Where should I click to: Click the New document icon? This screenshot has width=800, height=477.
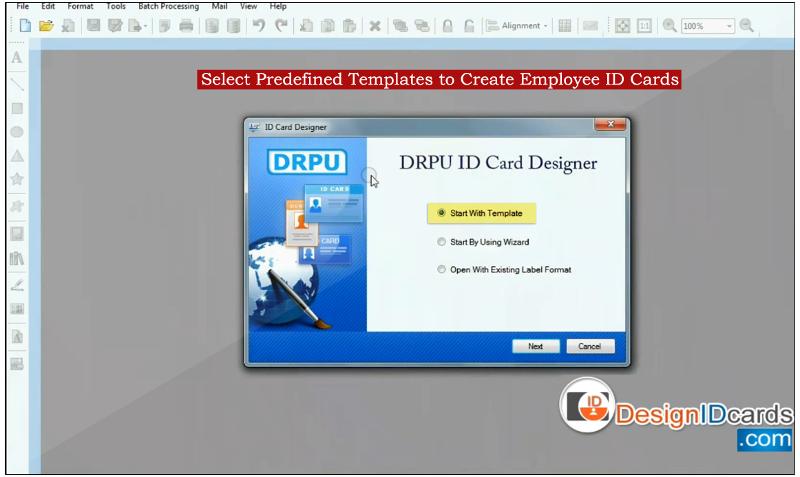[24, 26]
